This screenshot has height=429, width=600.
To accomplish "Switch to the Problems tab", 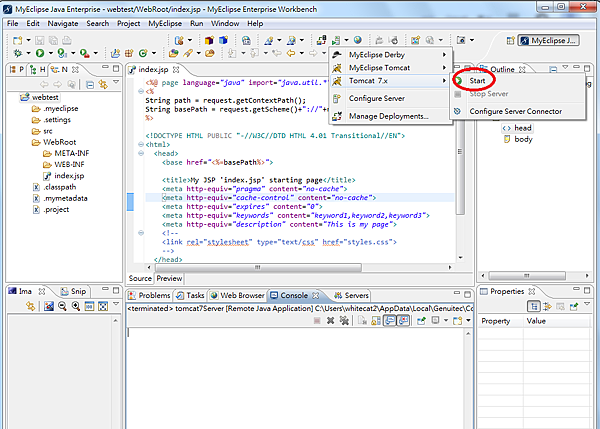I will pos(150,295).
